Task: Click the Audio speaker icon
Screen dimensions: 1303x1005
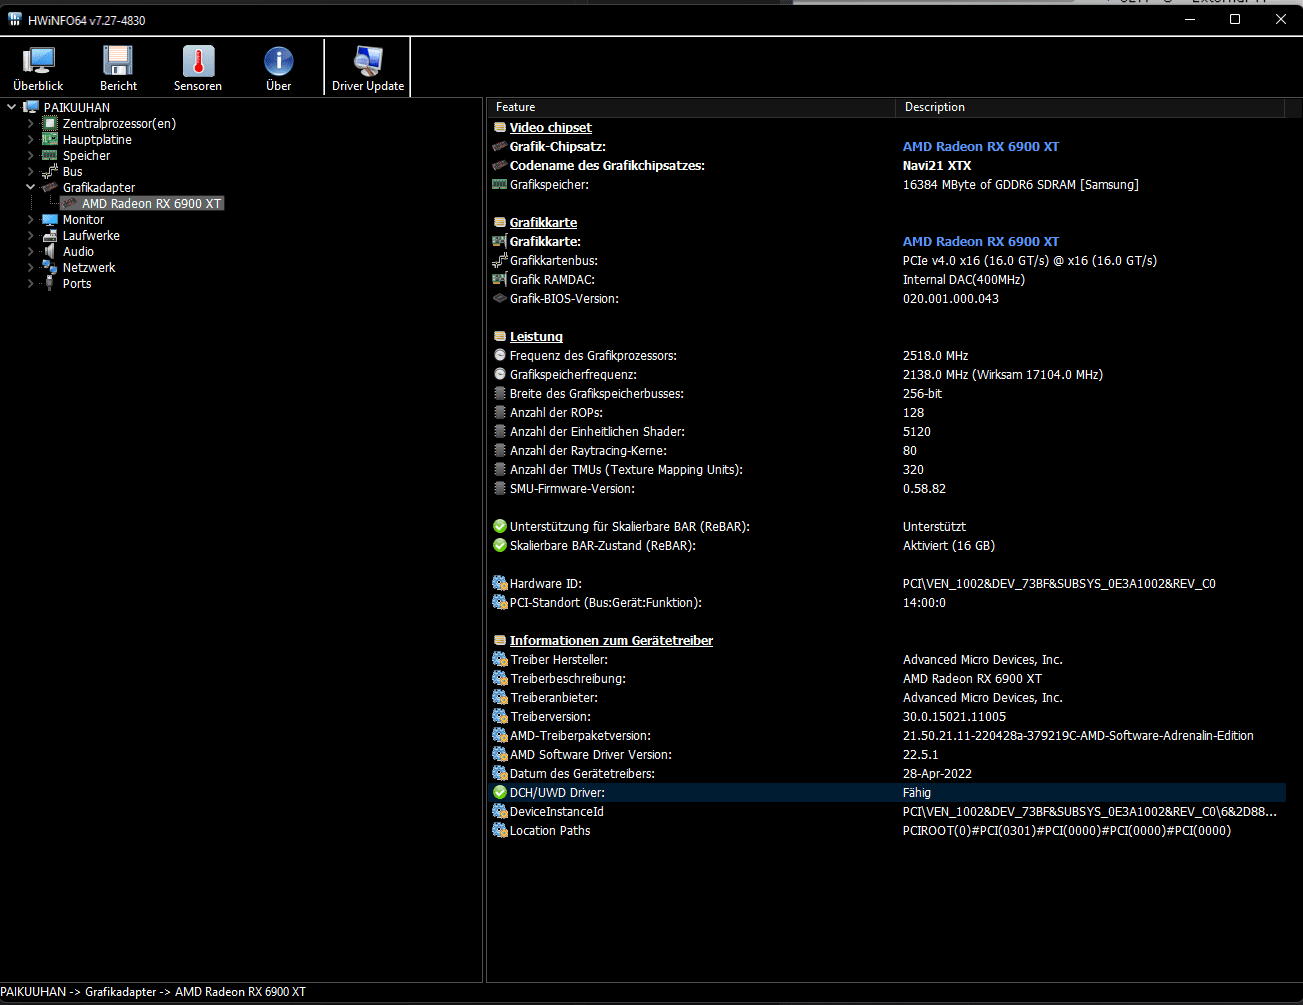Action: 50,251
